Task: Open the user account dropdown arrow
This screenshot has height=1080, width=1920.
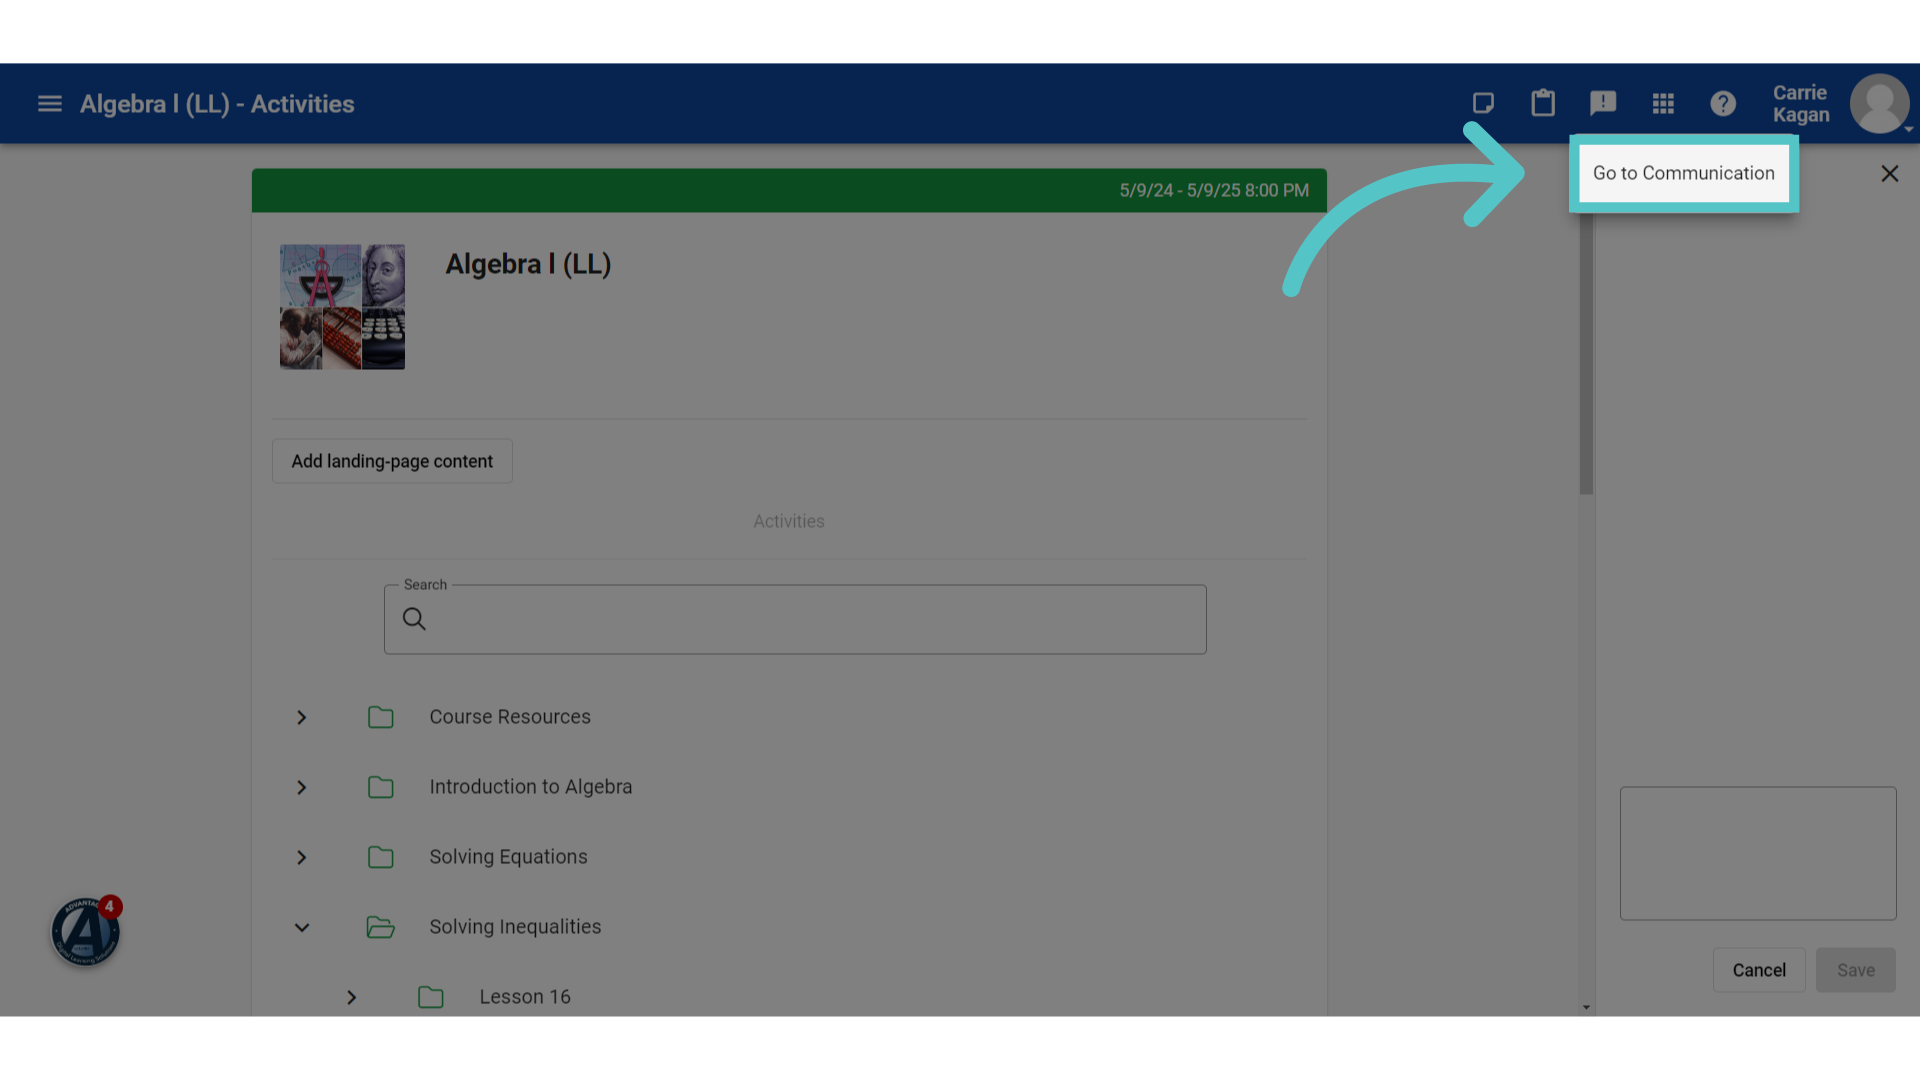Action: [x=1908, y=129]
